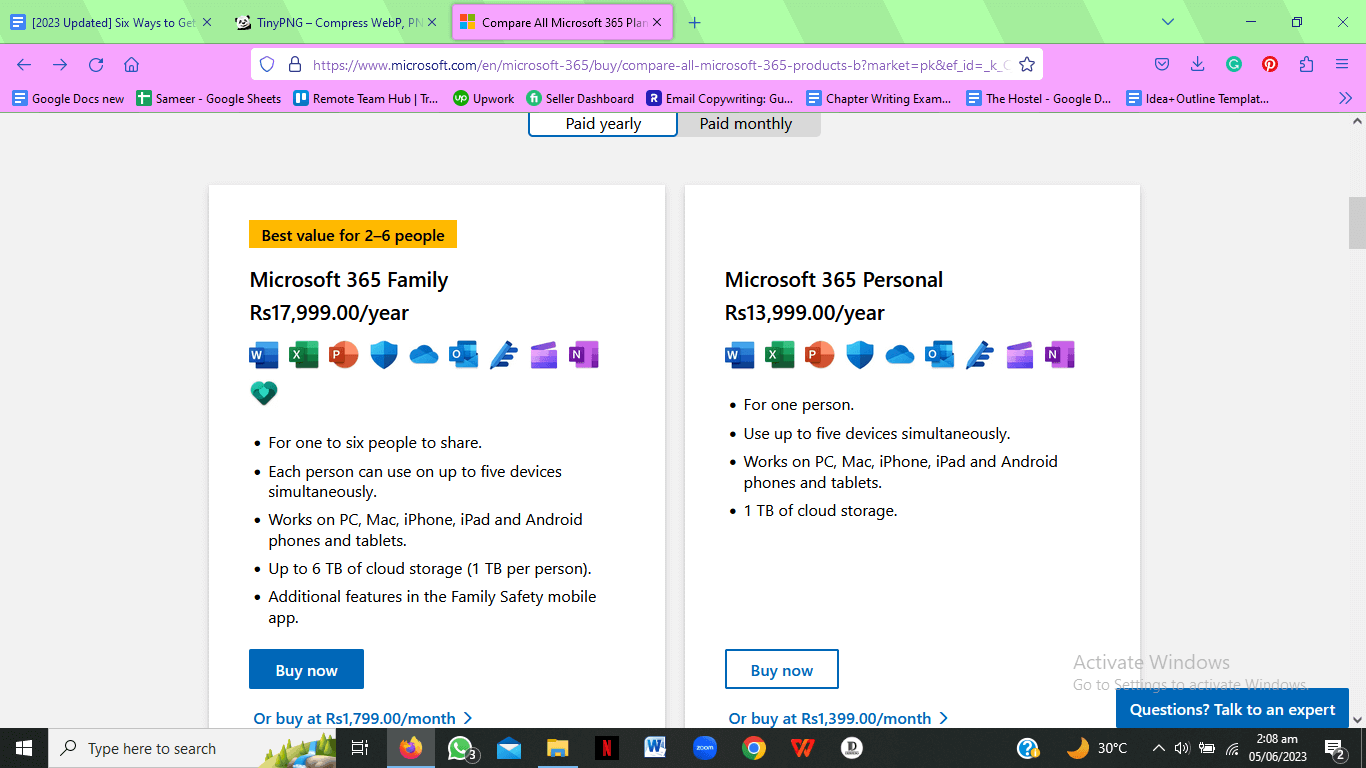
Task: Click the Family Safety heart icon
Action: [264, 393]
